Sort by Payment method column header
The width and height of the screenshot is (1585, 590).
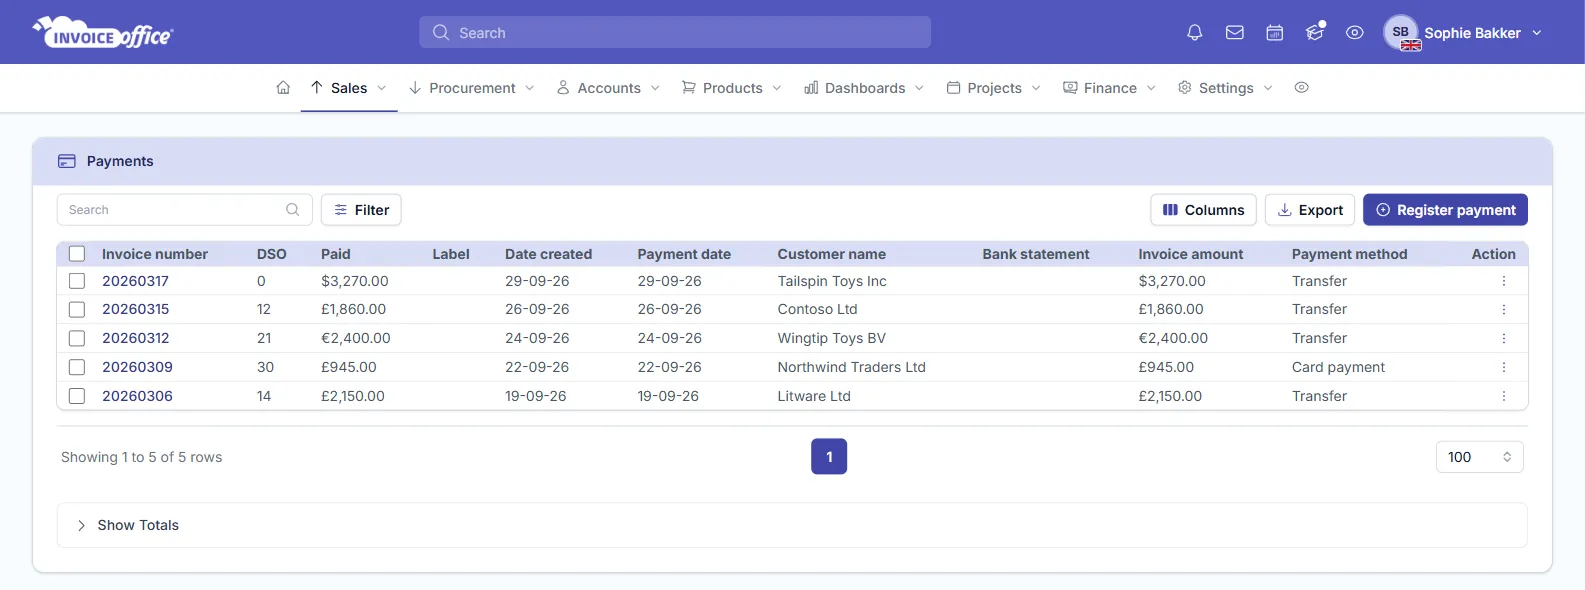1349,254
